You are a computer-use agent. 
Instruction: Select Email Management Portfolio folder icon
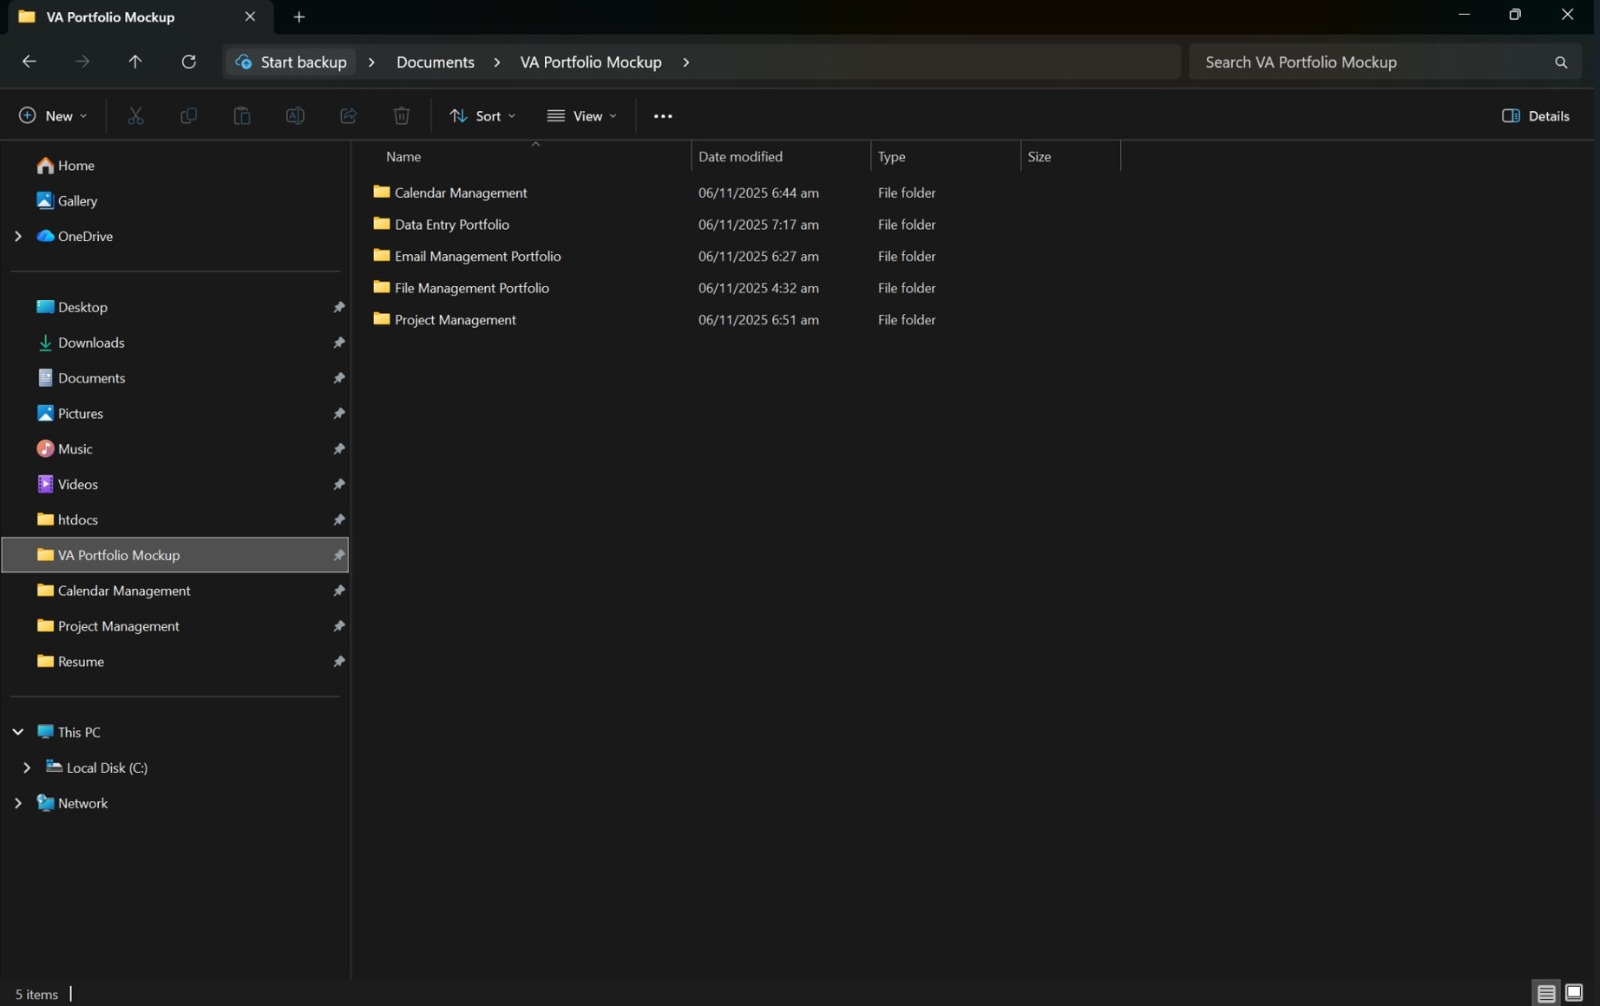(x=381, y=256)
